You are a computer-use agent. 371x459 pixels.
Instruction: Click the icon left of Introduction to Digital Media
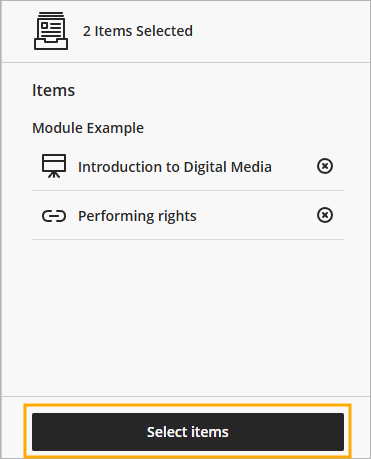point(54,166)
